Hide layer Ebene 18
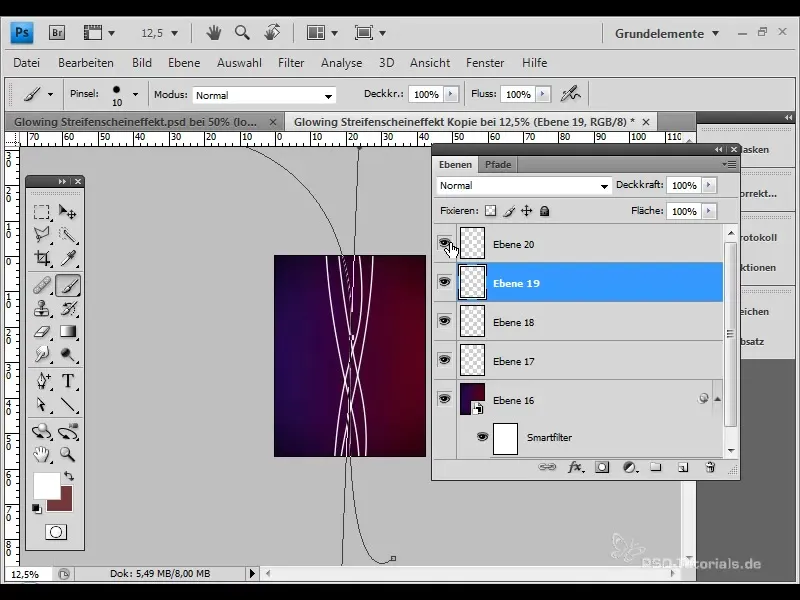Screen dimensions: 800x600 point(445,321)
